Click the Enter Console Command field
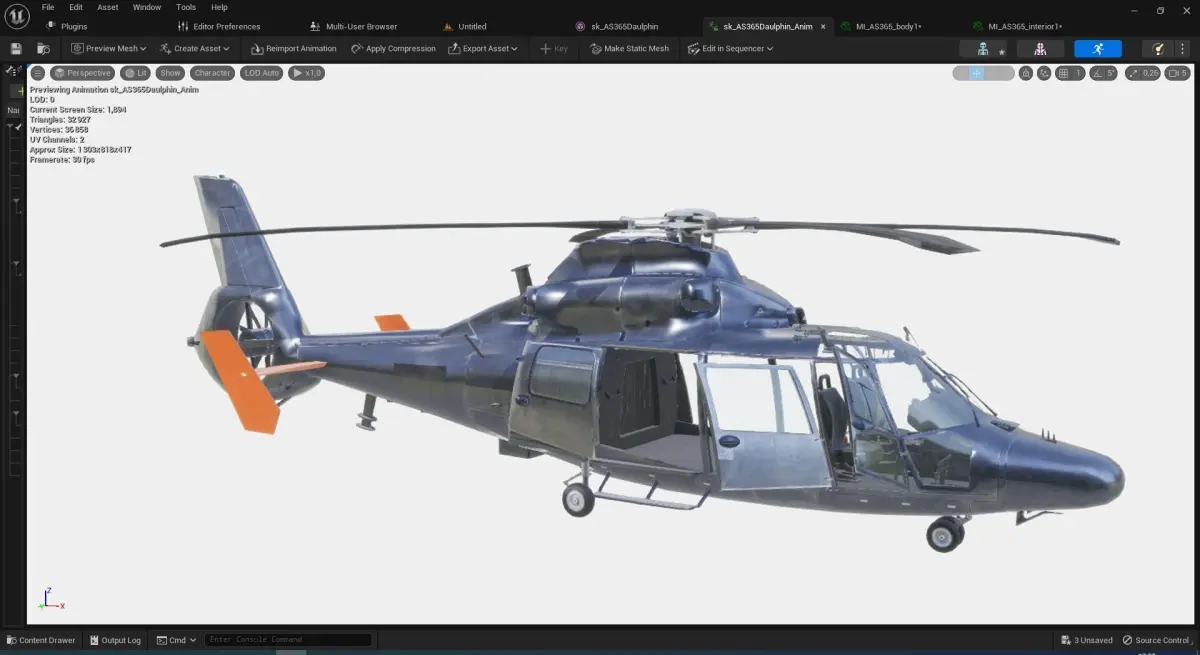The height and width of the screenshot is (655, 1200). pyautogui.click(x=288, y=640)
